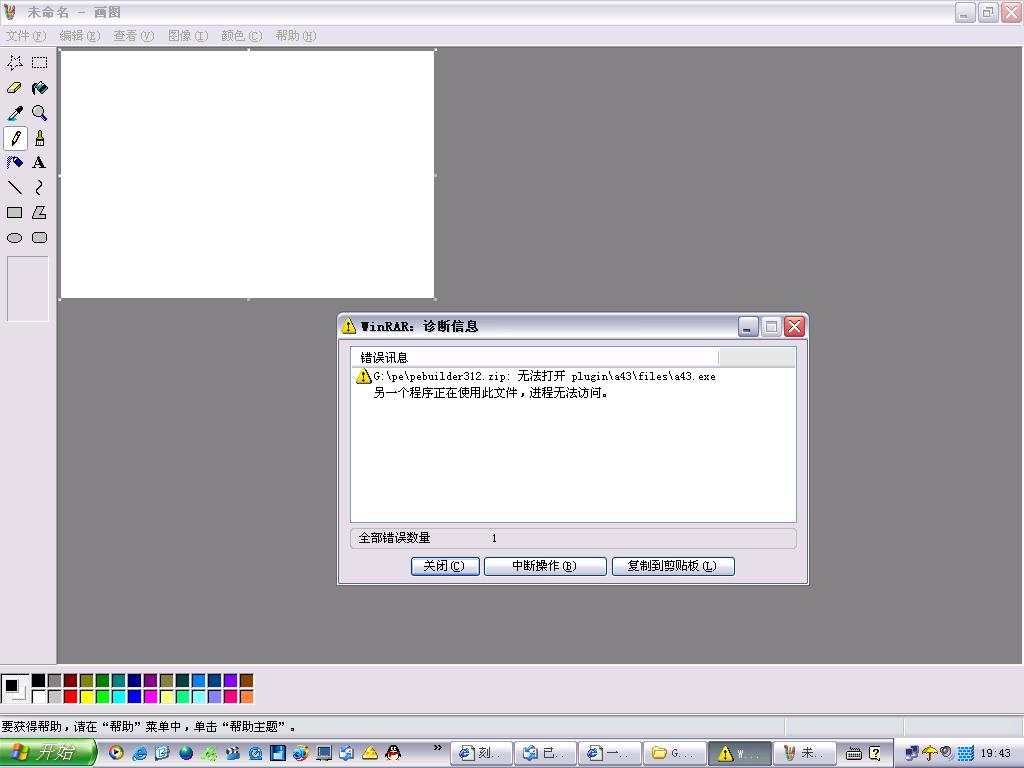Click the film clapperboard quick launch icon
This screenshot has height=768, width=1024.
pos(232,753)
